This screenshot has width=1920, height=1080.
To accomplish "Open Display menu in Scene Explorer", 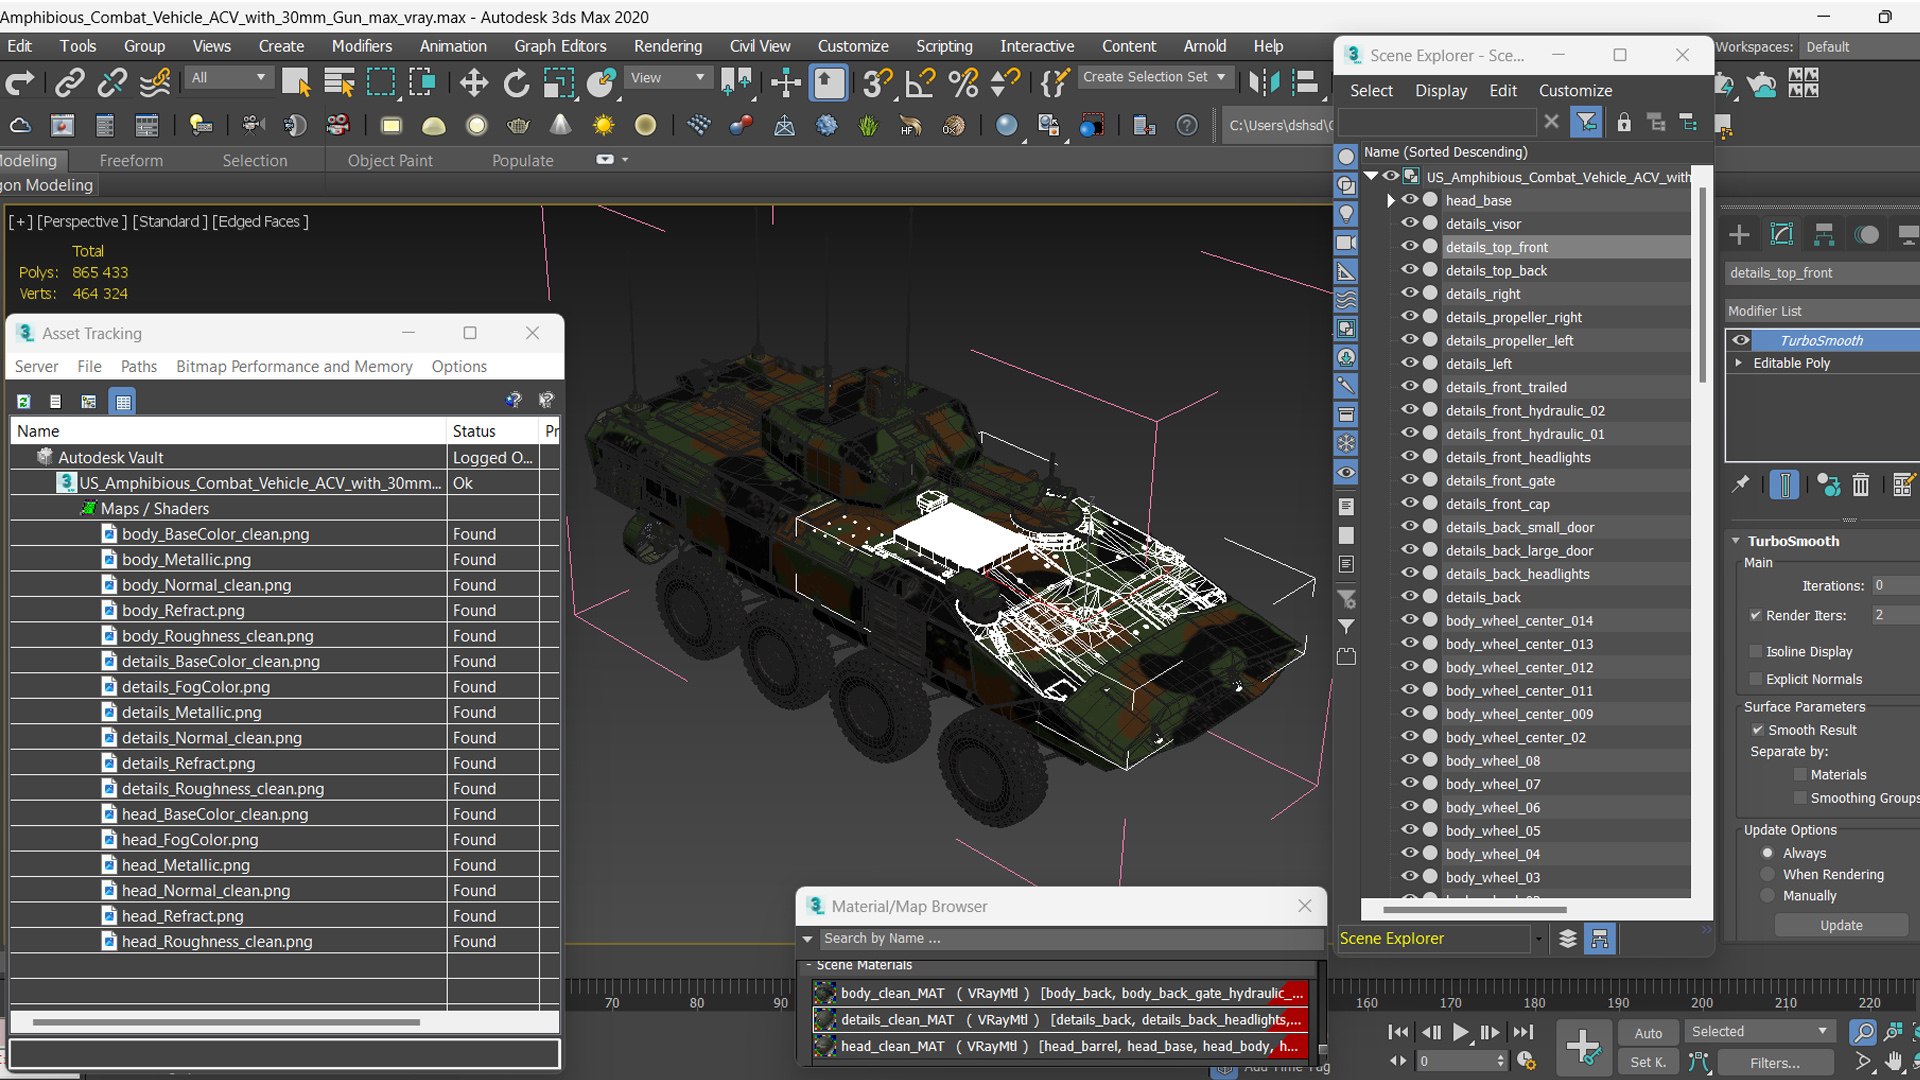I will (x=1440, y=91).
